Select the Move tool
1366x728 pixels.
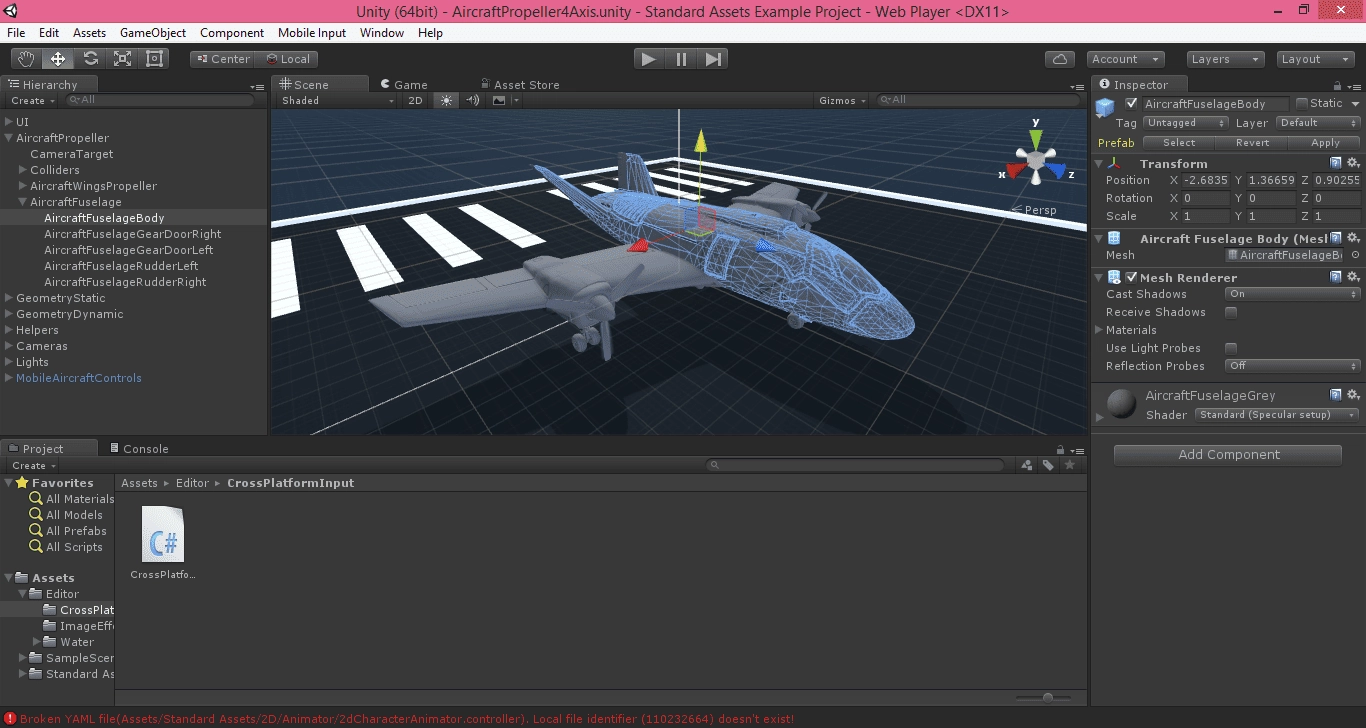coord(59,59)
